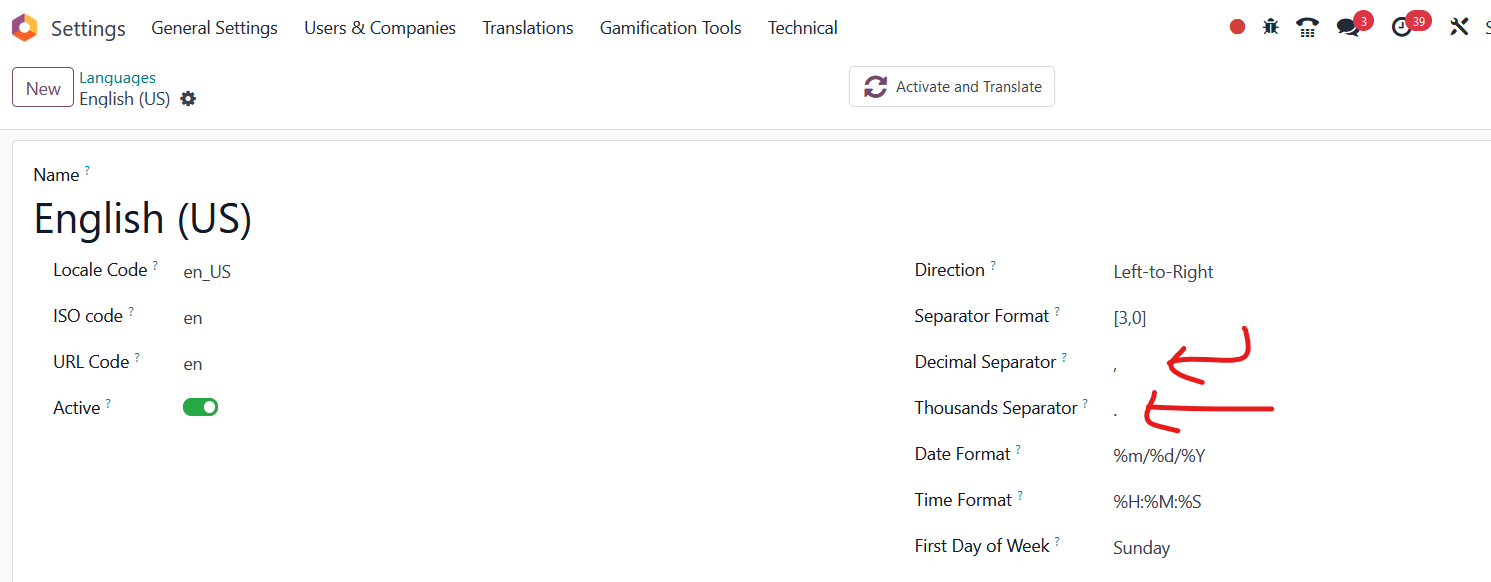
Task: Go back to the Languages breadcrumb
Action: (x=118, y=77)
